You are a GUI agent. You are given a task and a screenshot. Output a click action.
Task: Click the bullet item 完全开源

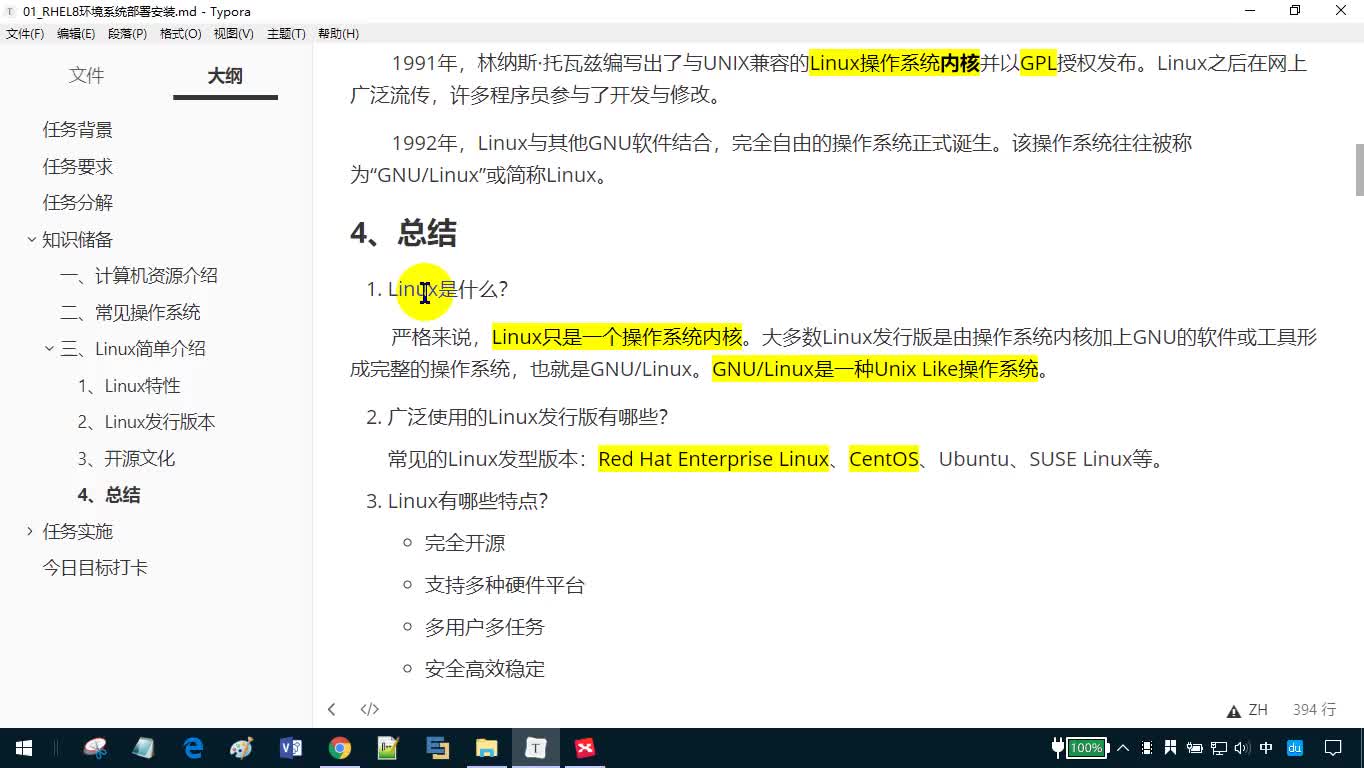465,543
